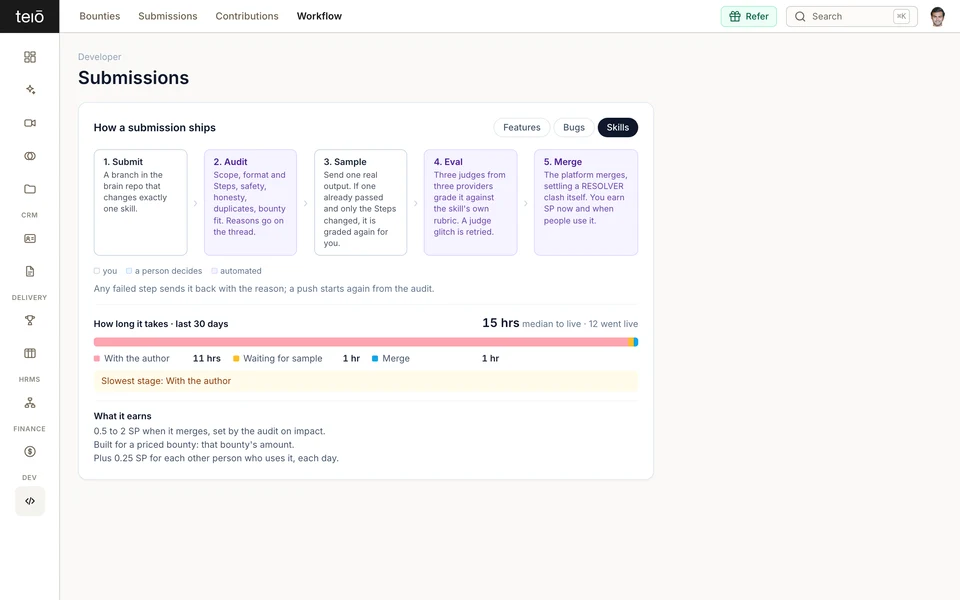Click the '11 hrs' author duration

[206, 358]
